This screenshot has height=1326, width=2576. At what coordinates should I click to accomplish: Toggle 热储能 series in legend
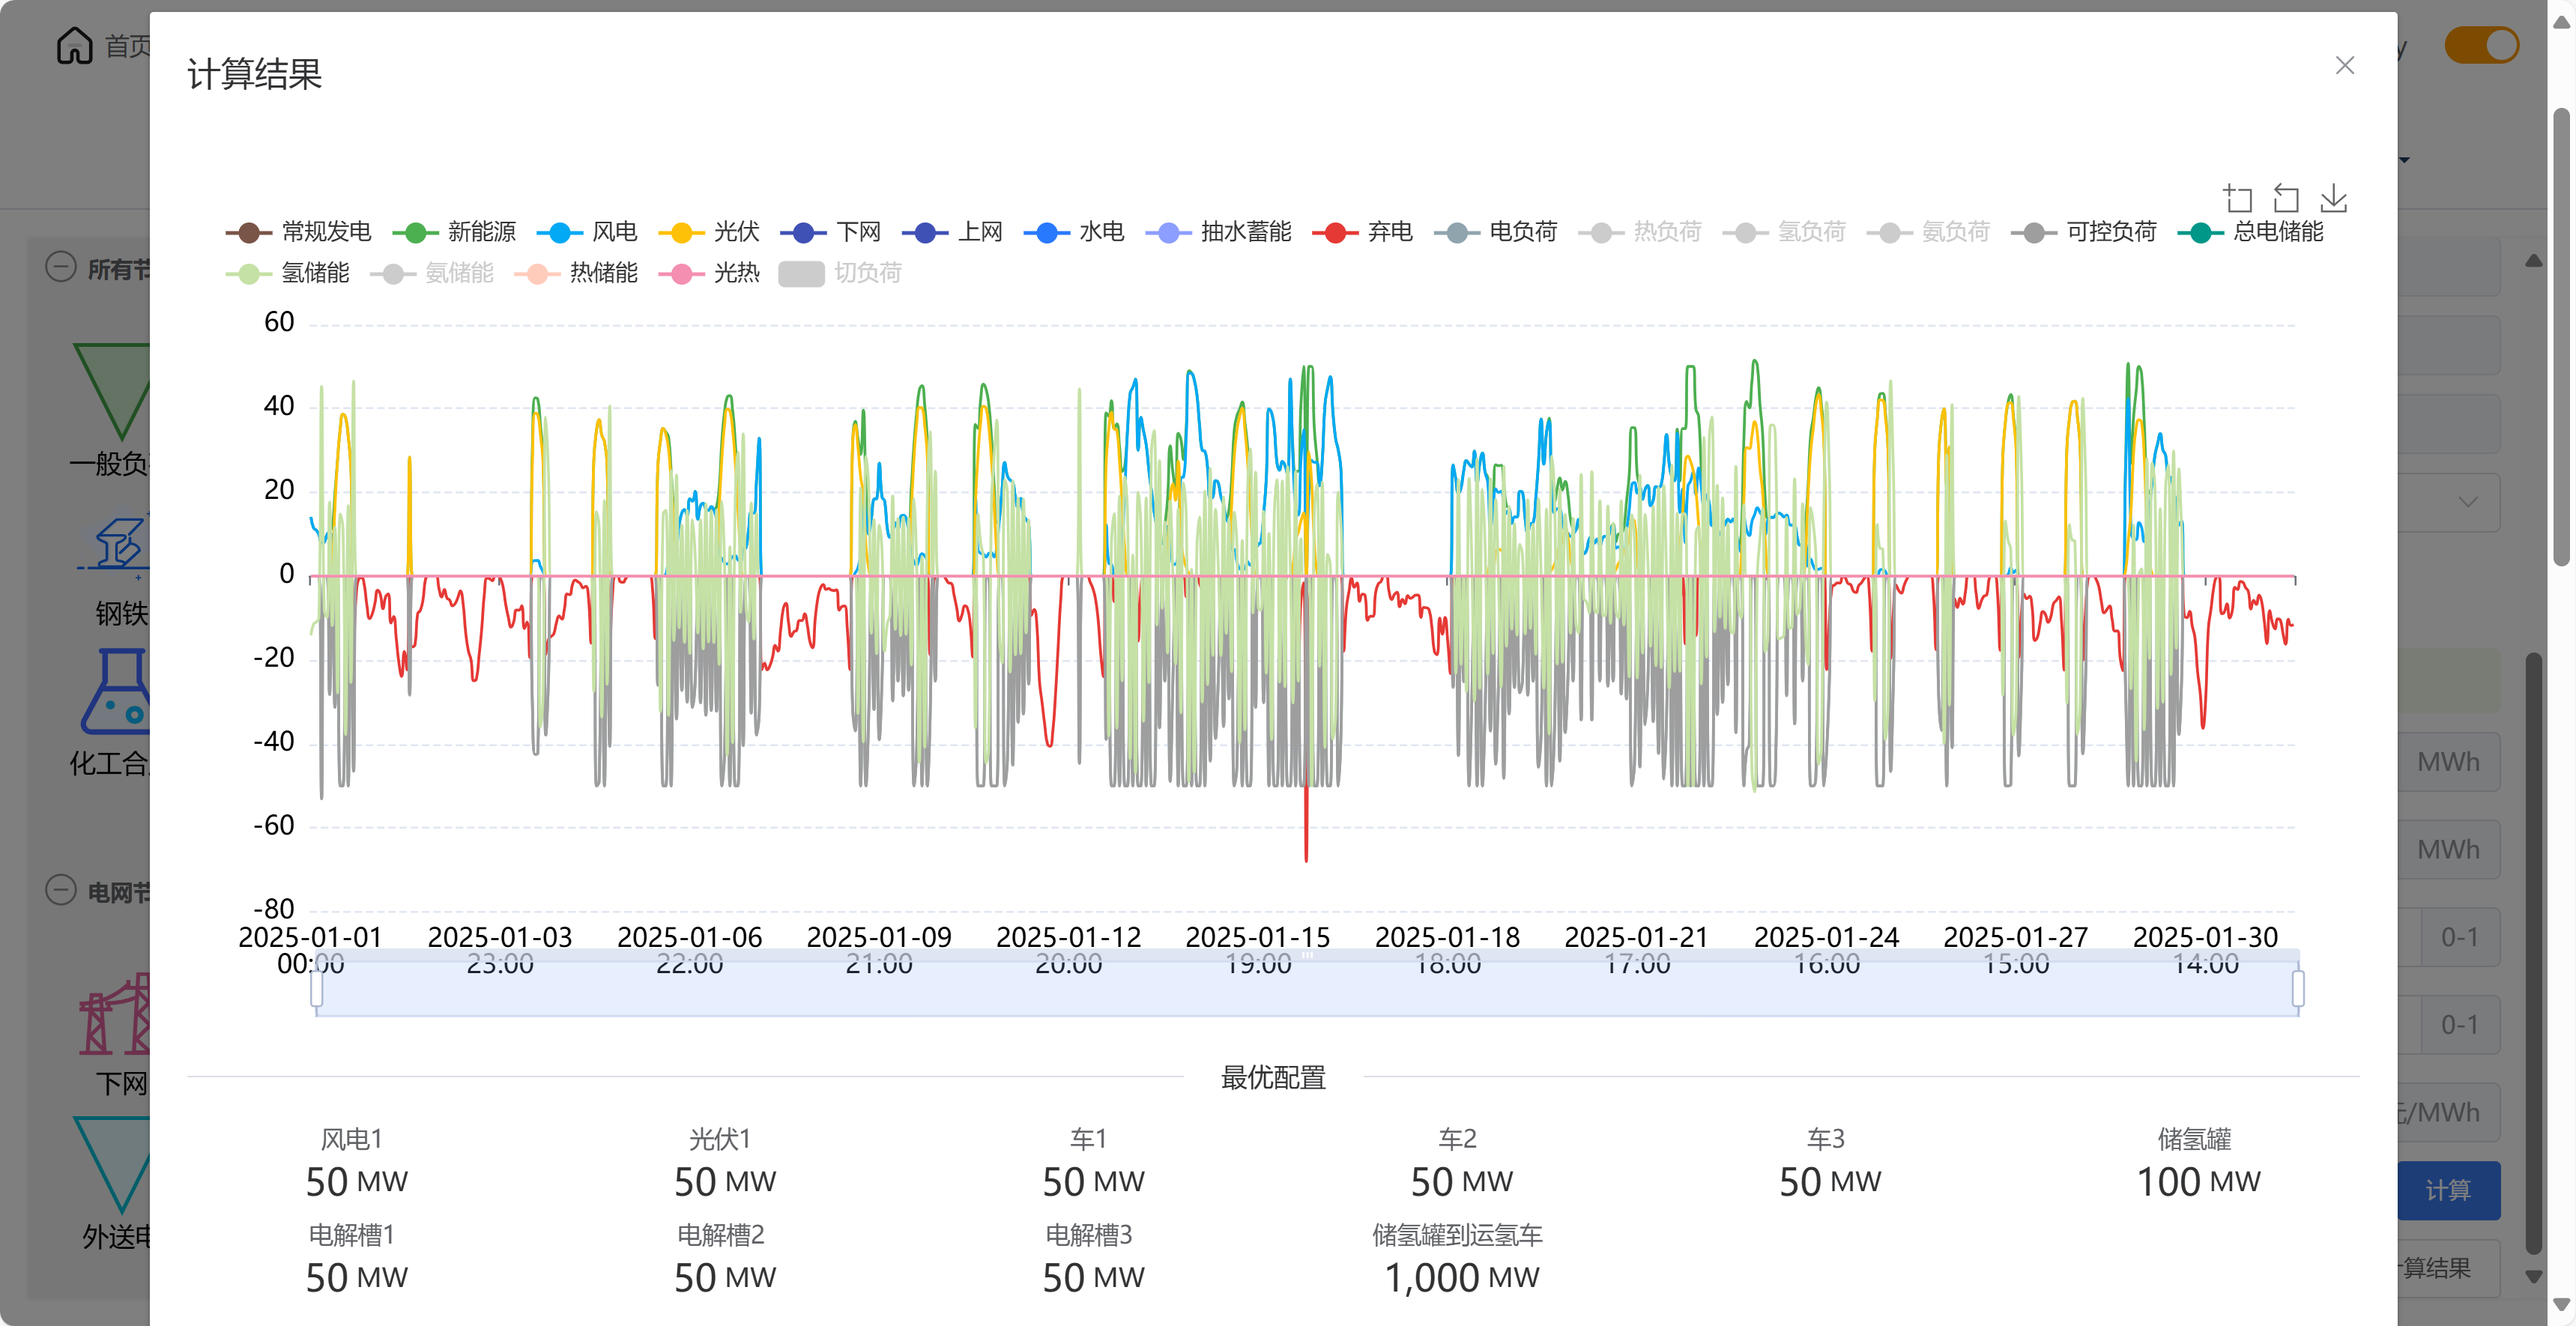pos(576,273)
